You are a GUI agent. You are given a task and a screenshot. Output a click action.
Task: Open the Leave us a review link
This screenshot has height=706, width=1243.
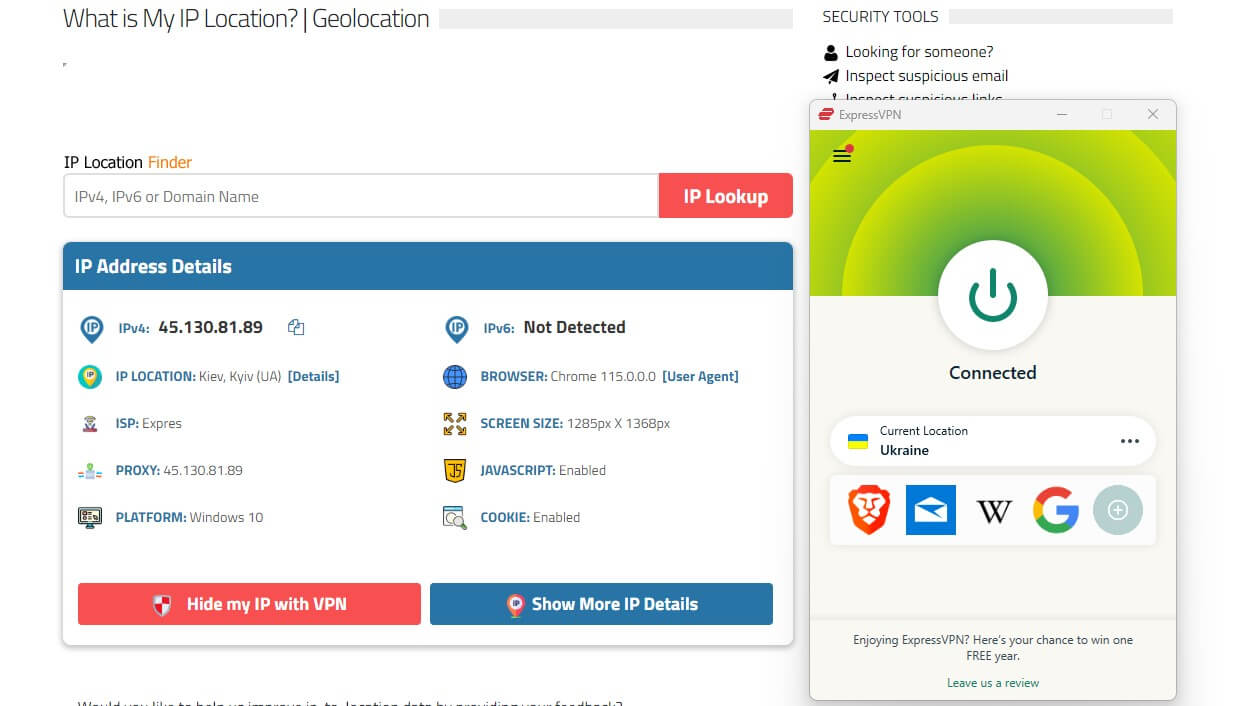(x=993, y=683)
